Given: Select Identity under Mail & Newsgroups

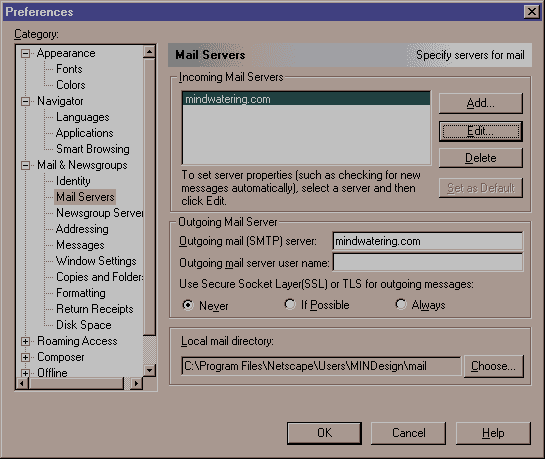Looking at the screenshot, I should [73, 181].
